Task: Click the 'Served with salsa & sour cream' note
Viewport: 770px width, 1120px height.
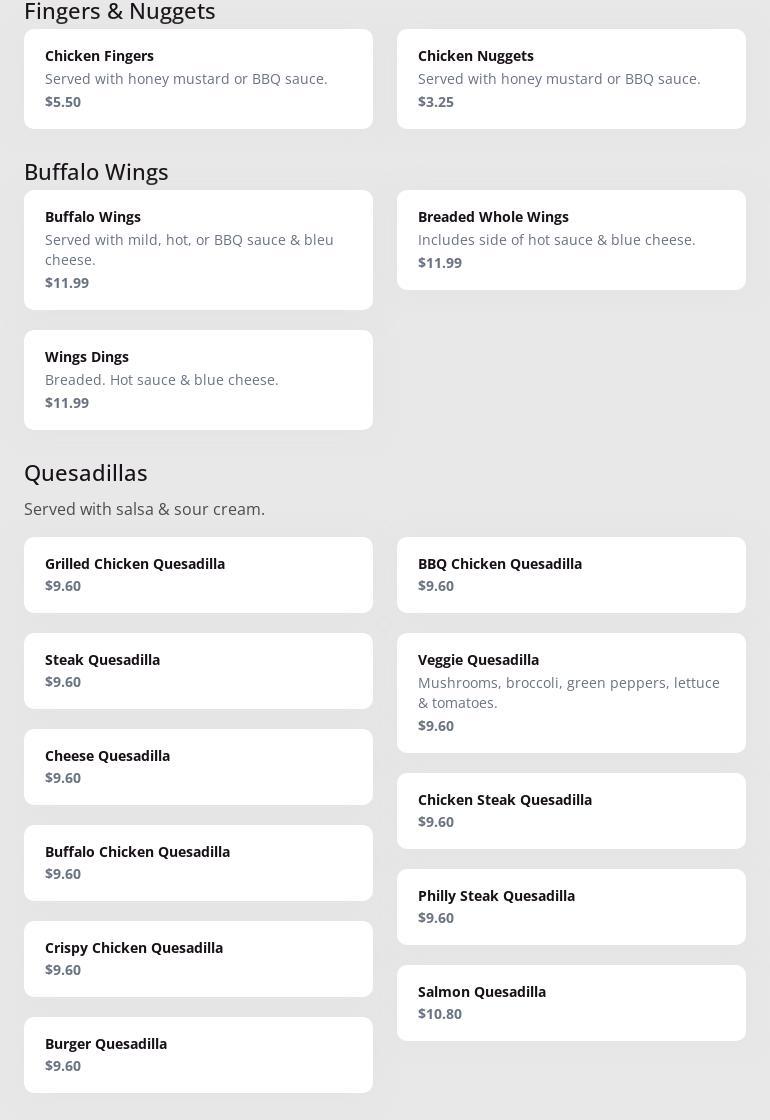Action: (145, 509)
